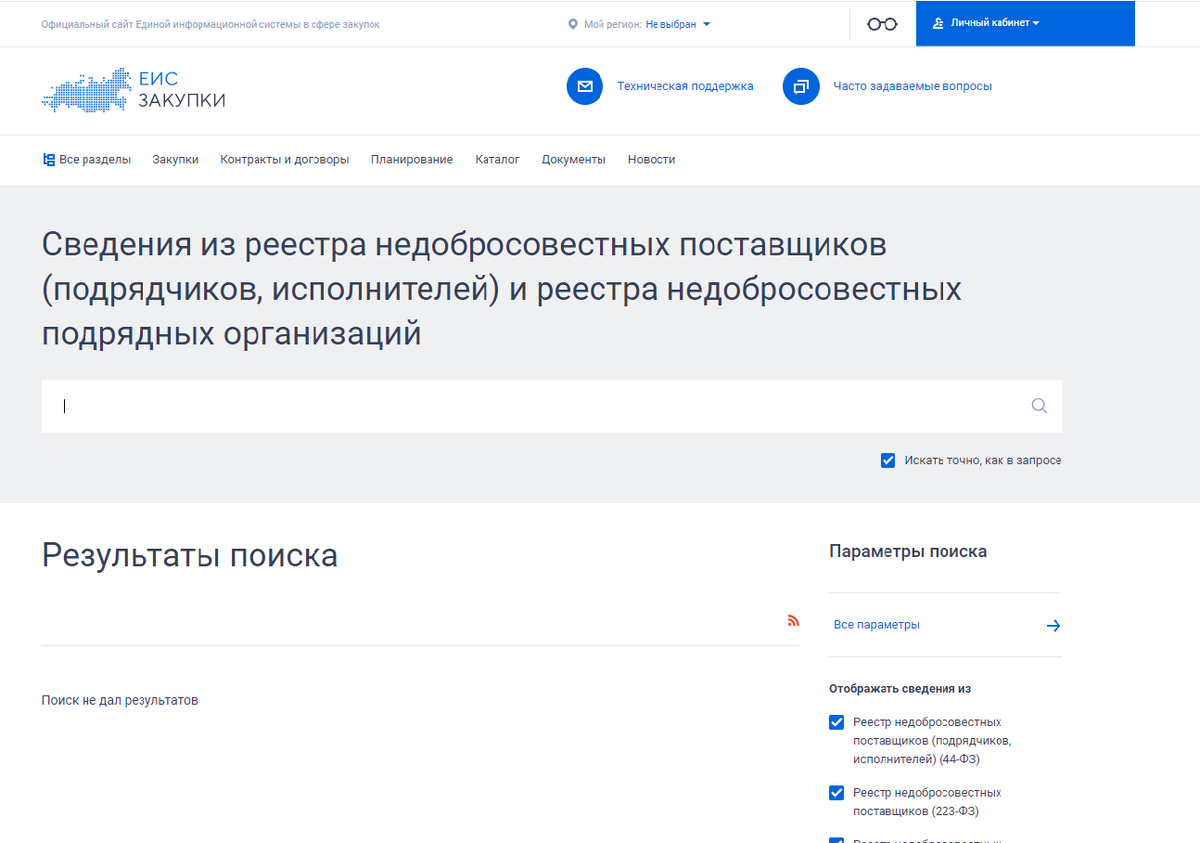The height and width of the screenshot is (843, 1200).
Task: Disable the 44-ФЗ registry checkbox
Action: coord(836,722)
